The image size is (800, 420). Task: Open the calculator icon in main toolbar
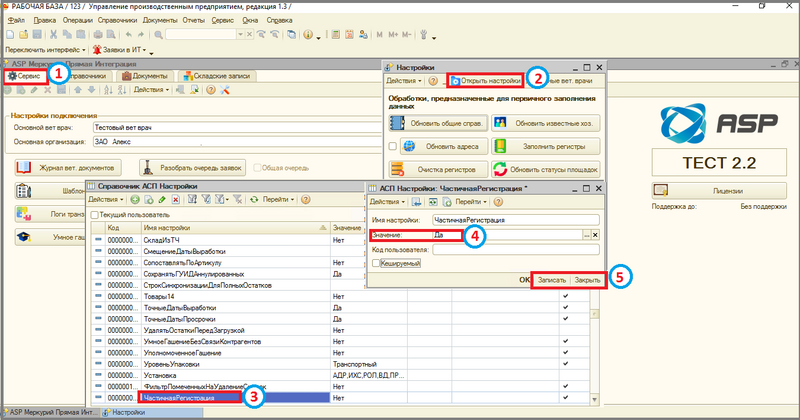tap(336, 35)
